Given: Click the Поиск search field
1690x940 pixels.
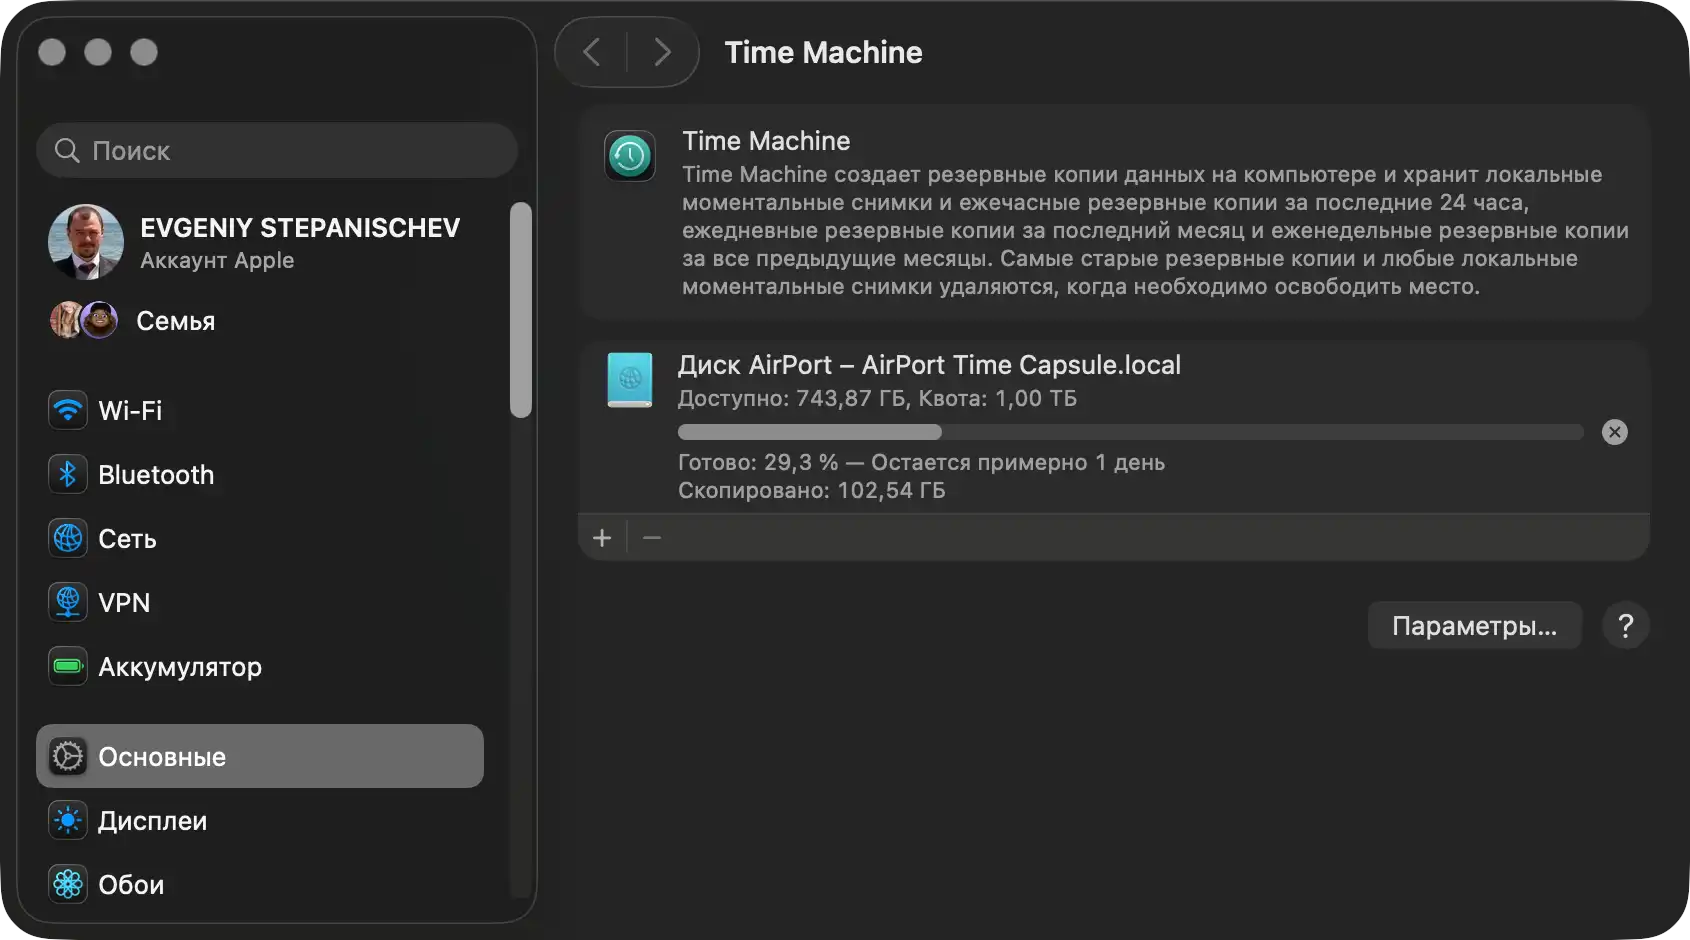Looking at the screenshot, I should (x=277, y=150).
